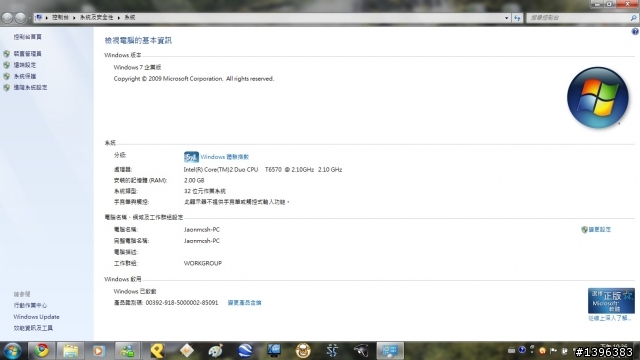Open the Windows Update sidebar link
This screenshot has height=360, width=640.
point(36,317)
